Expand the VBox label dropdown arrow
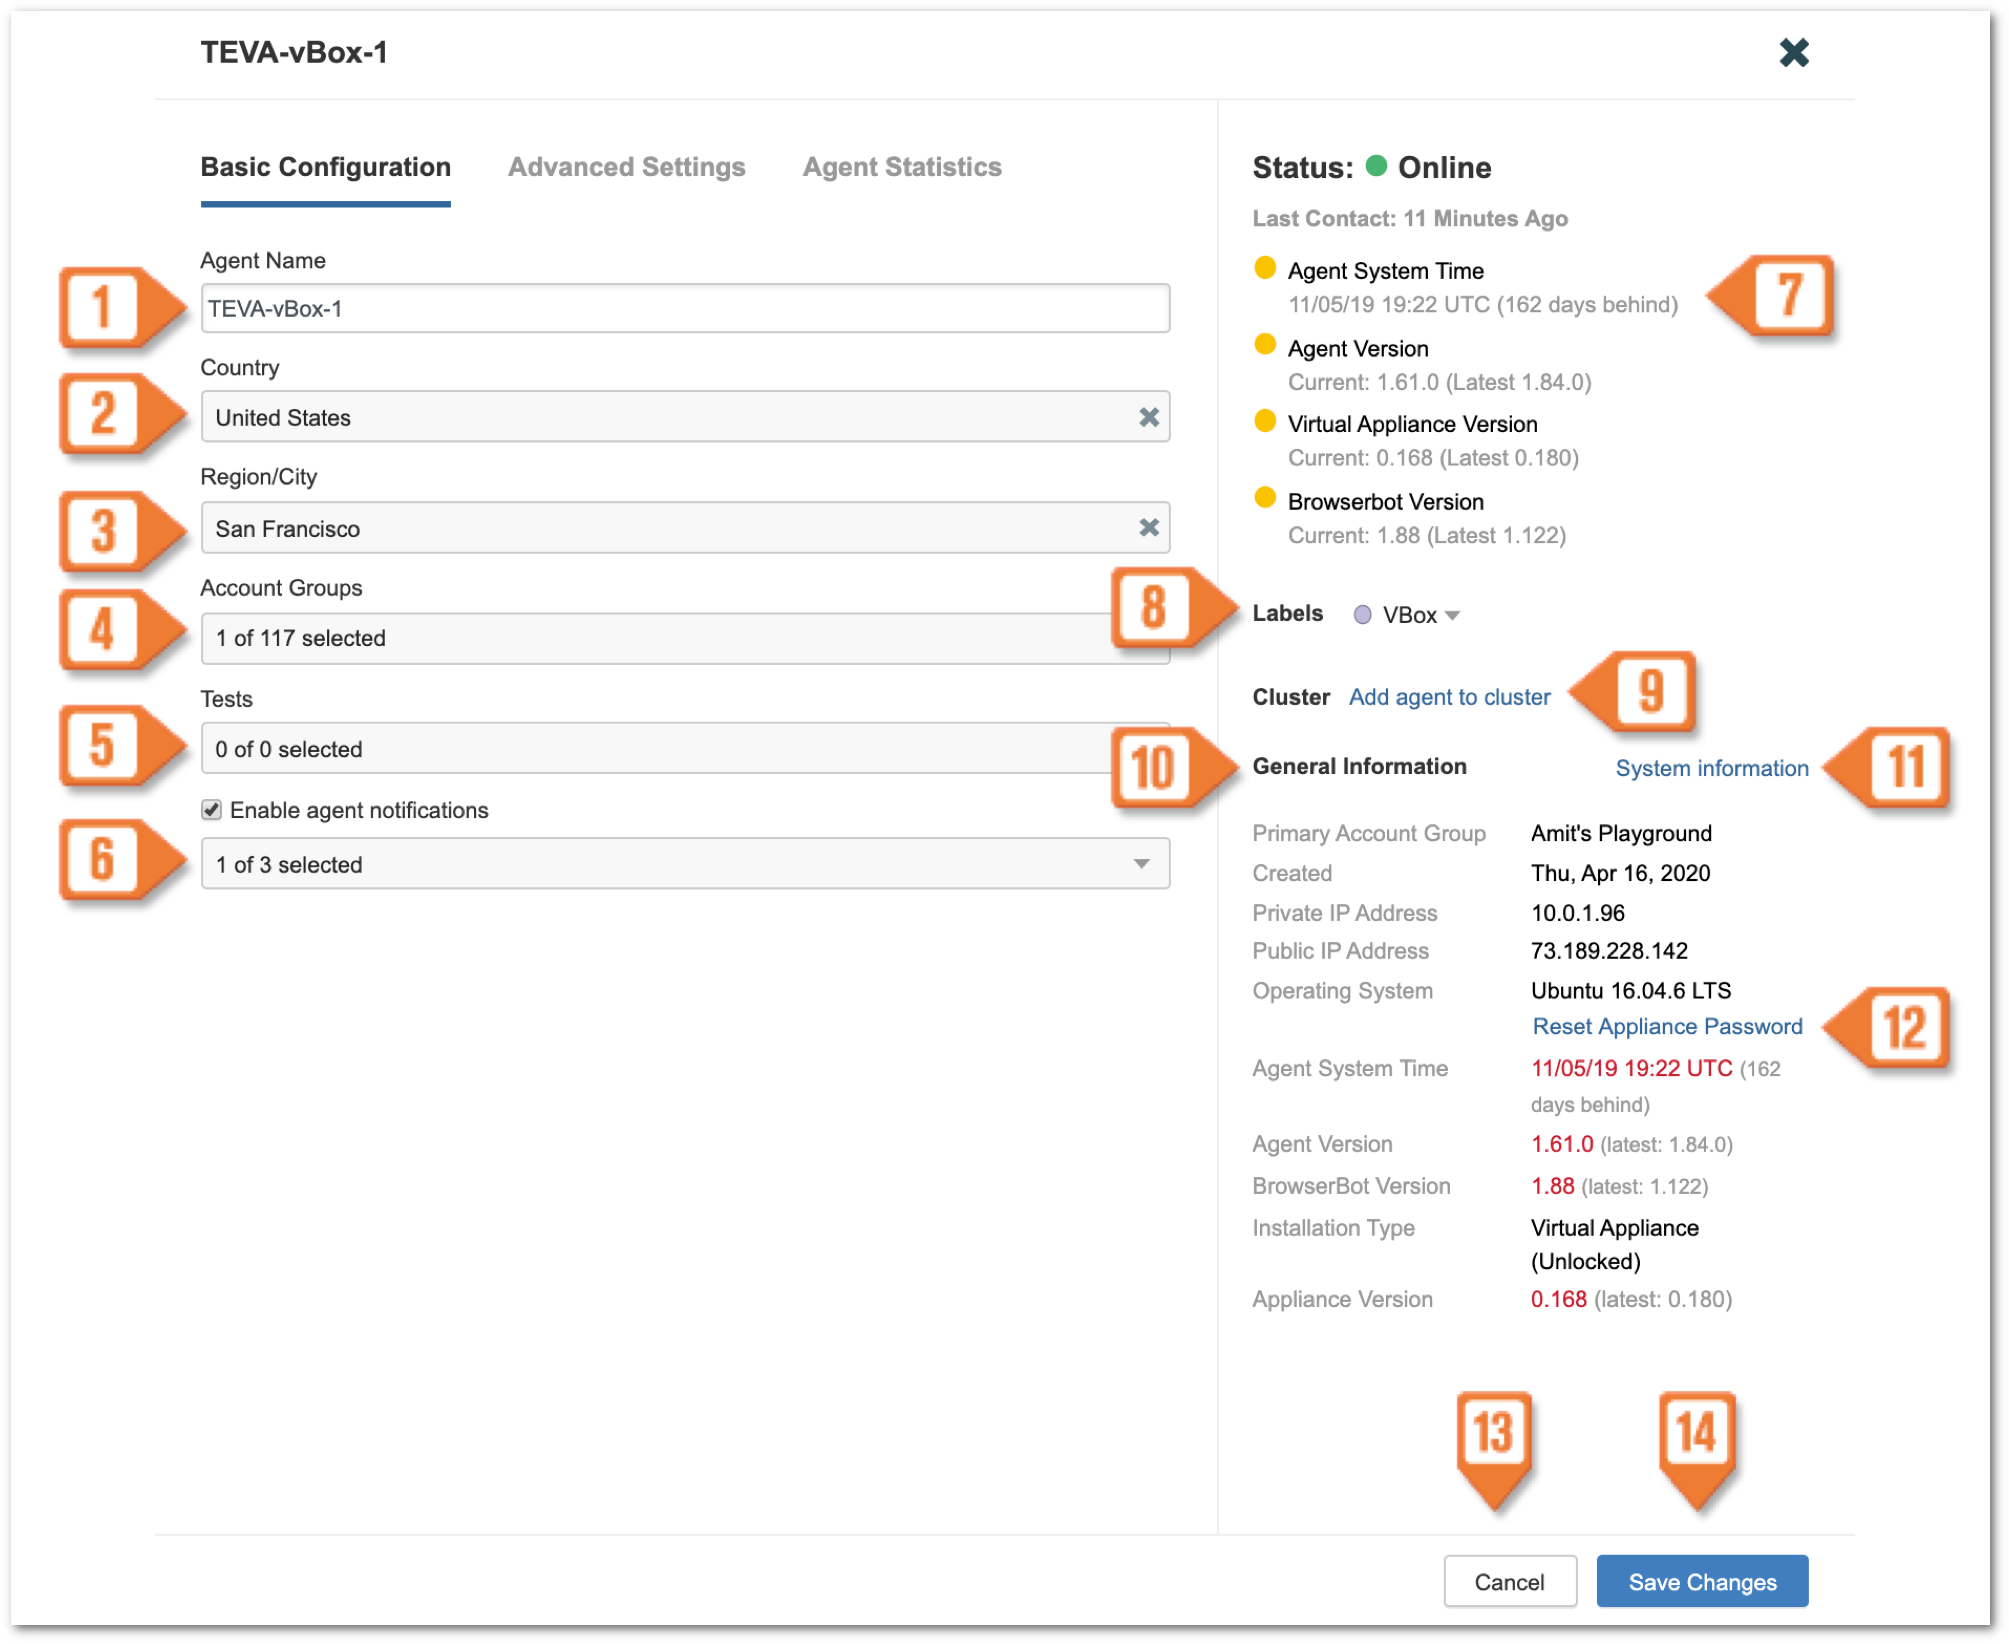 pos(1453,616)
